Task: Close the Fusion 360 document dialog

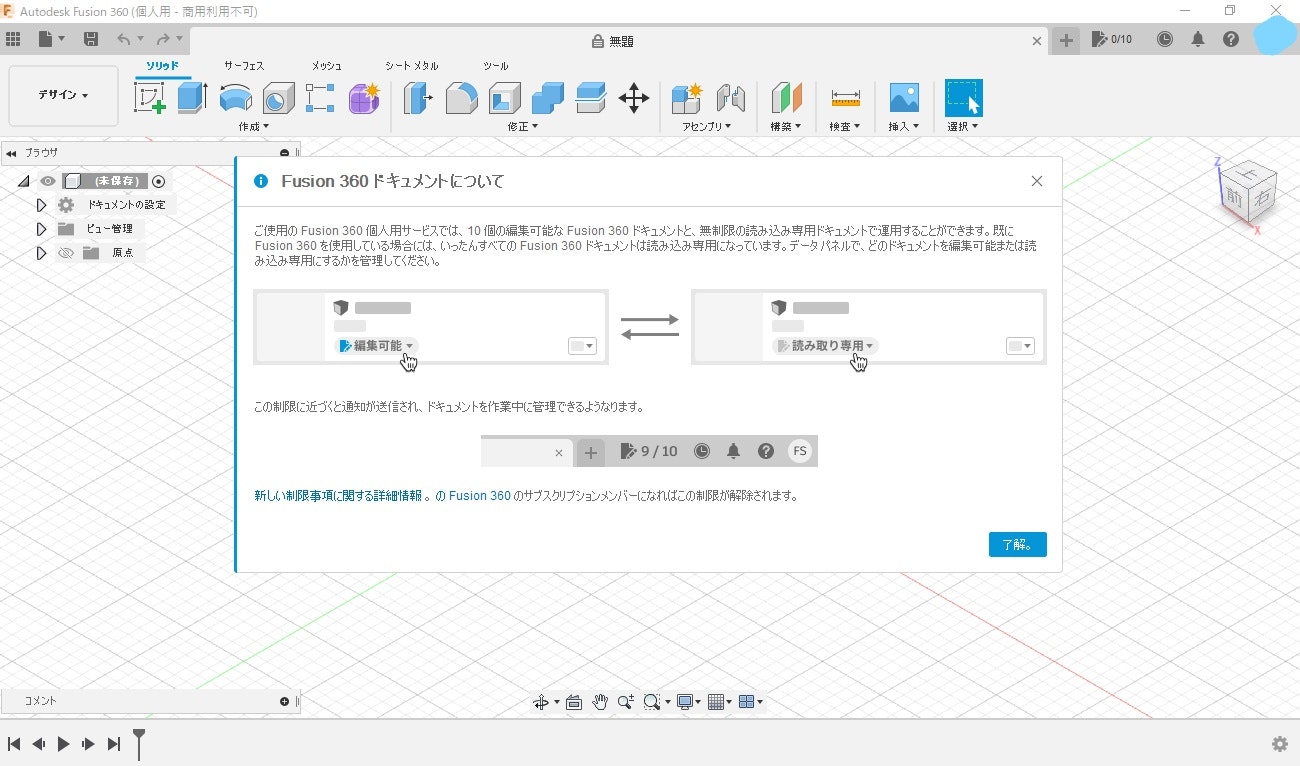Action: [1037, 181]
